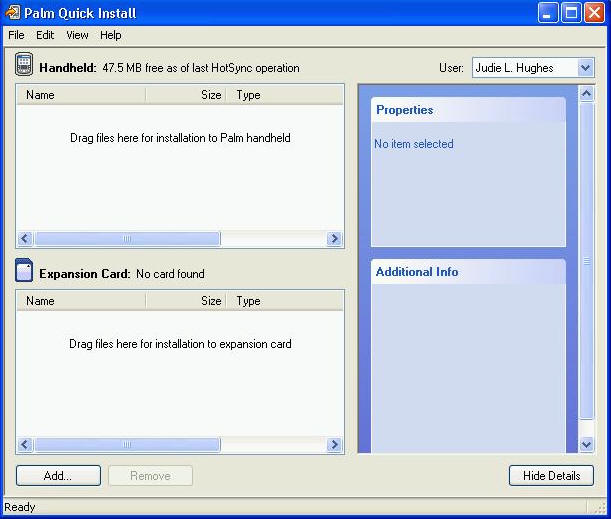Sort handheld list by Size column
The width and height of the screenshot is (611, 519).
186,95
